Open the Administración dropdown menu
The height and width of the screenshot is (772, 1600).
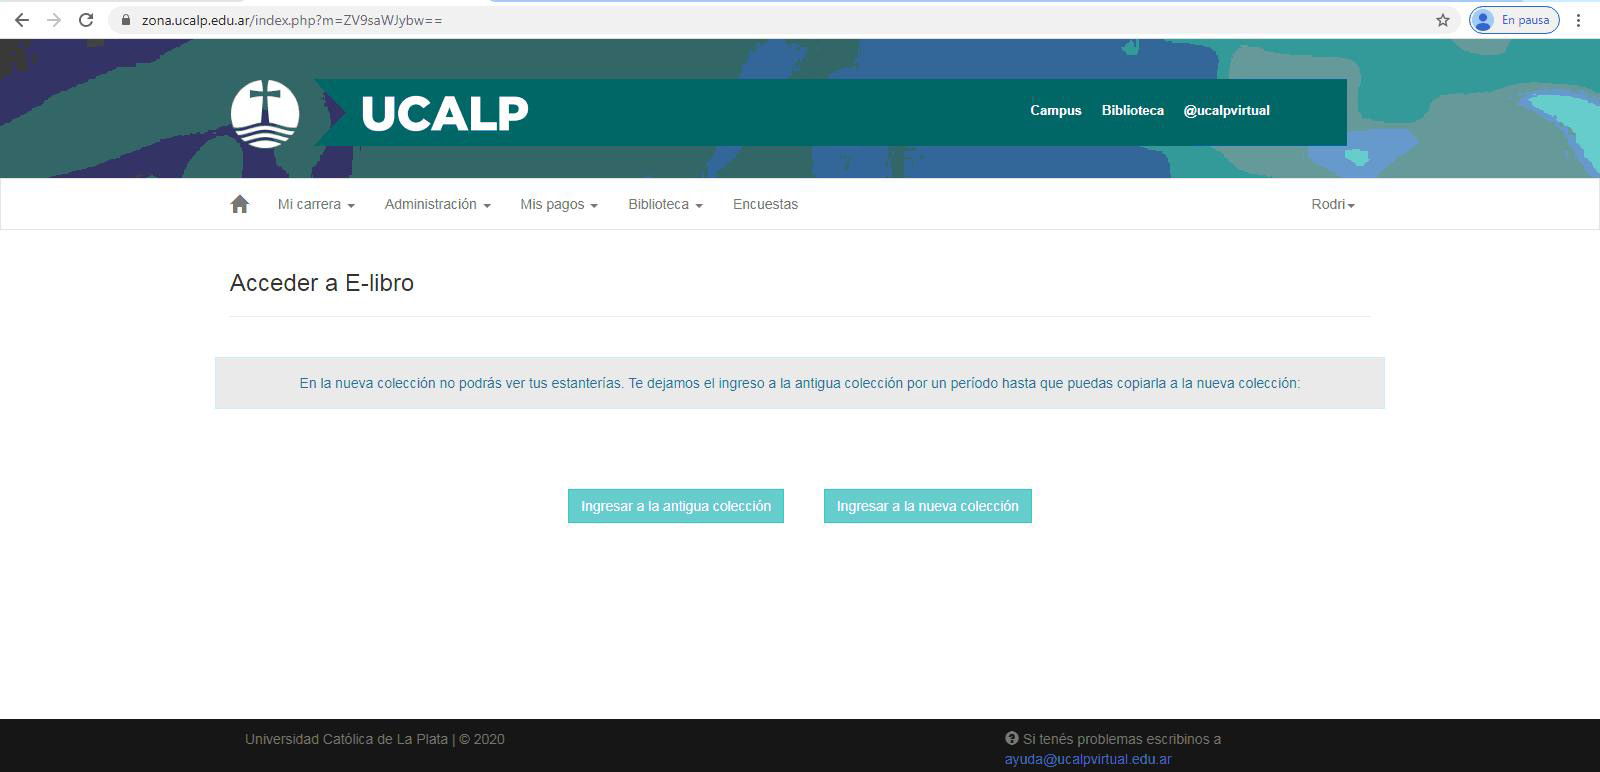tap(437, 204)
